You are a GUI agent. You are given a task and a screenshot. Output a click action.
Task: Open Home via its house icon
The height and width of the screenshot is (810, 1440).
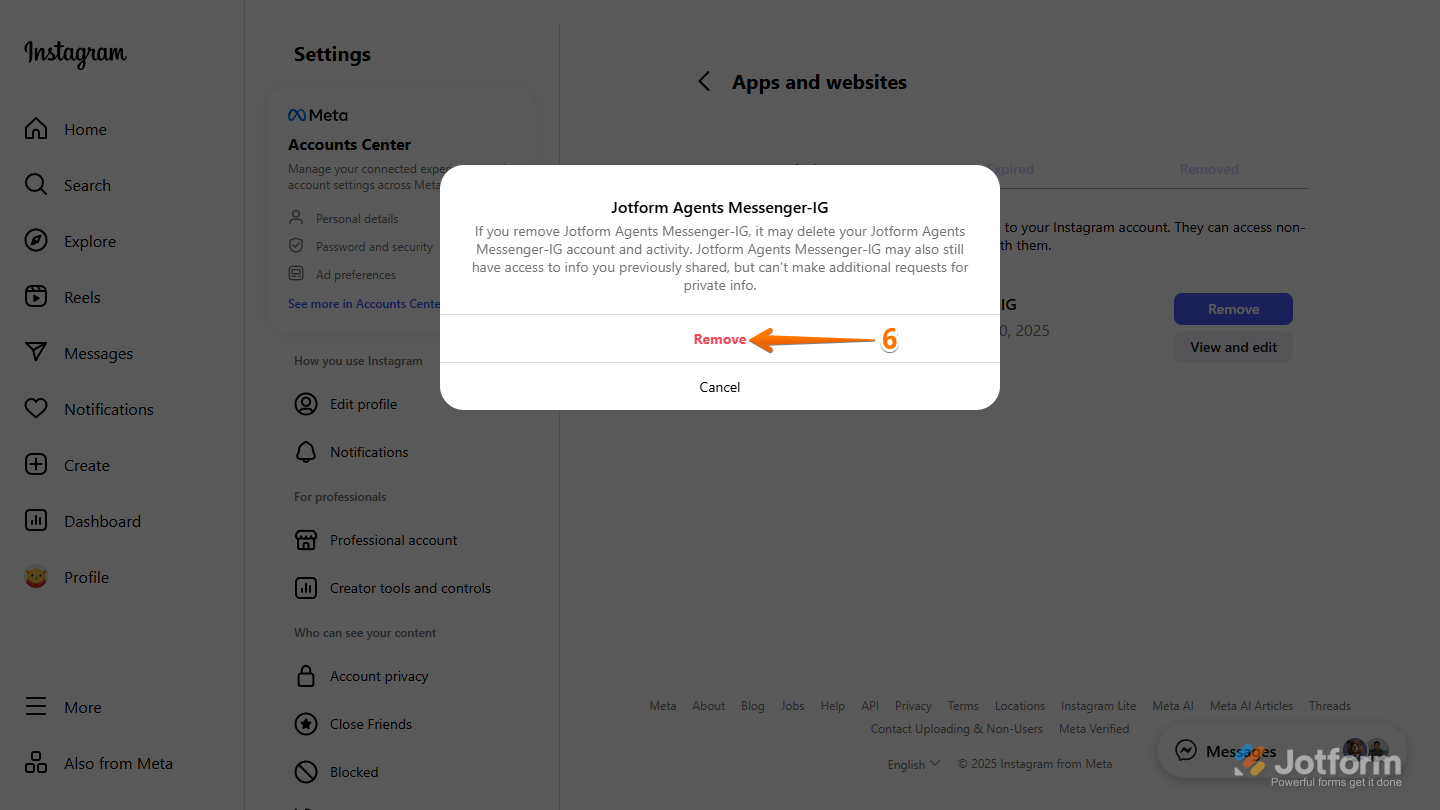click(x=36, y=129)
